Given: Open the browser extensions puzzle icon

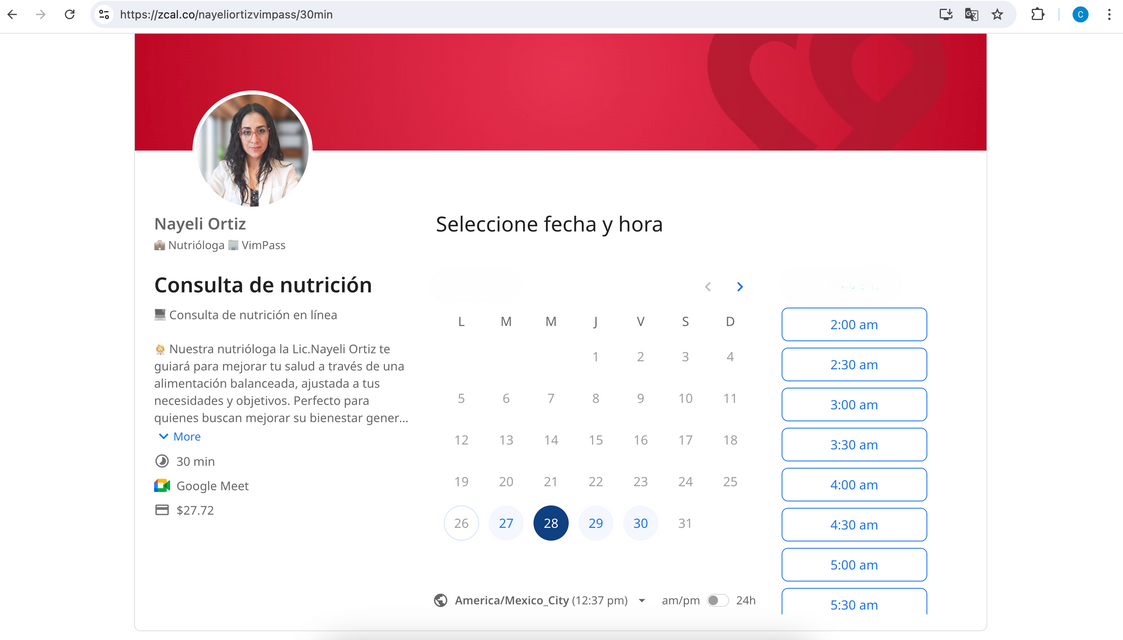Looking at the screenshot, I should (1037, 15).
